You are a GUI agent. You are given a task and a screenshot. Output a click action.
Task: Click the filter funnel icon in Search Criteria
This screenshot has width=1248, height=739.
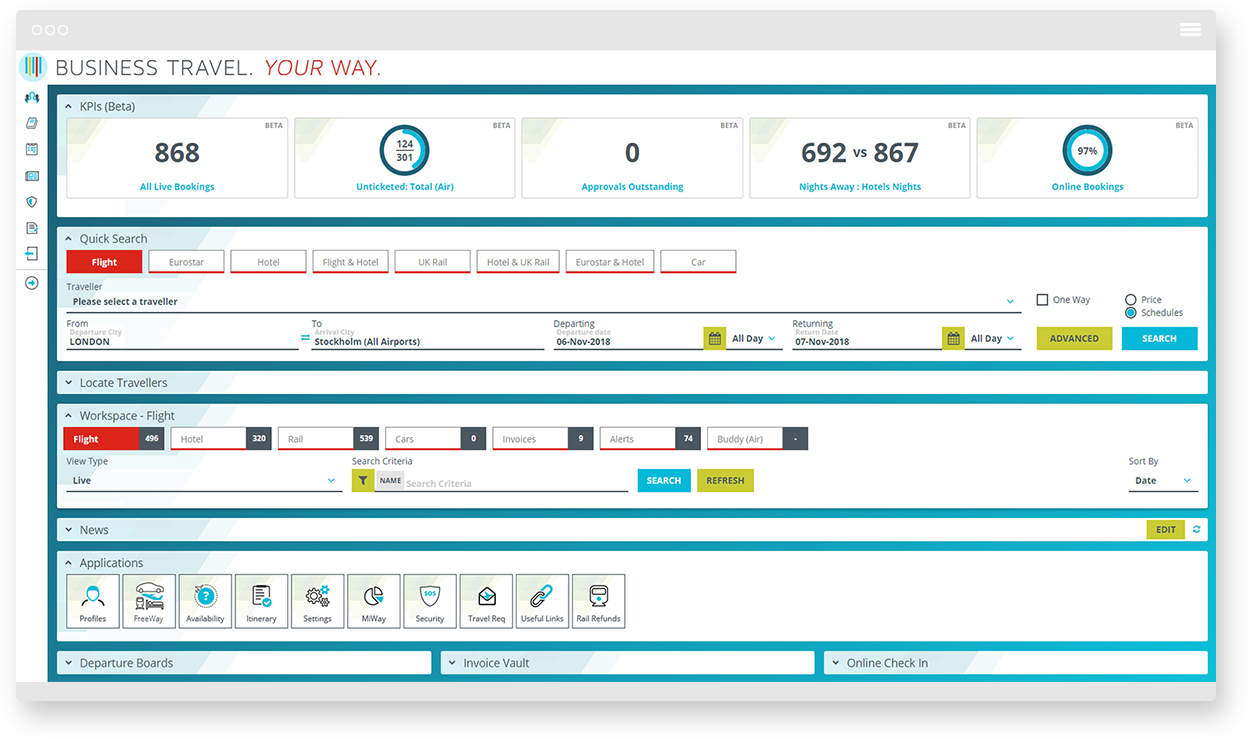click(x=363, y=481)
